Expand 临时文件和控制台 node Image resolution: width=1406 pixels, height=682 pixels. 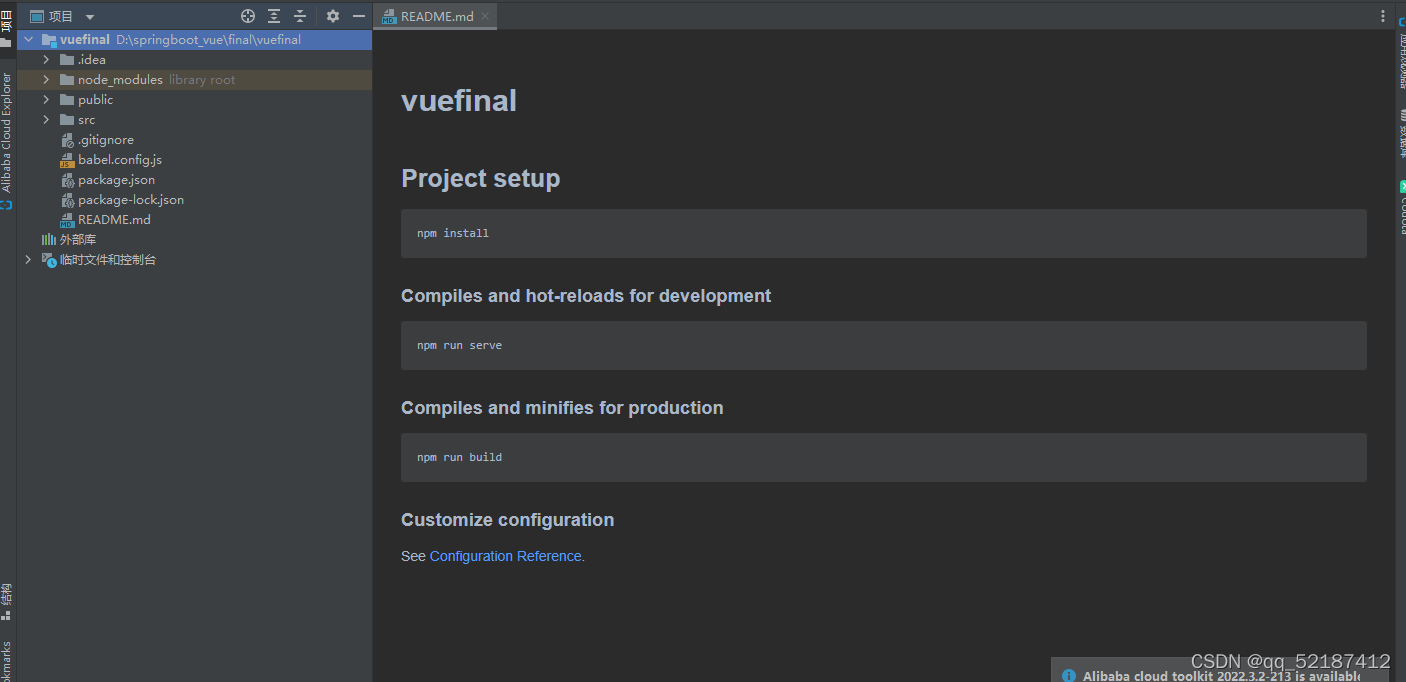pos(28,260)
